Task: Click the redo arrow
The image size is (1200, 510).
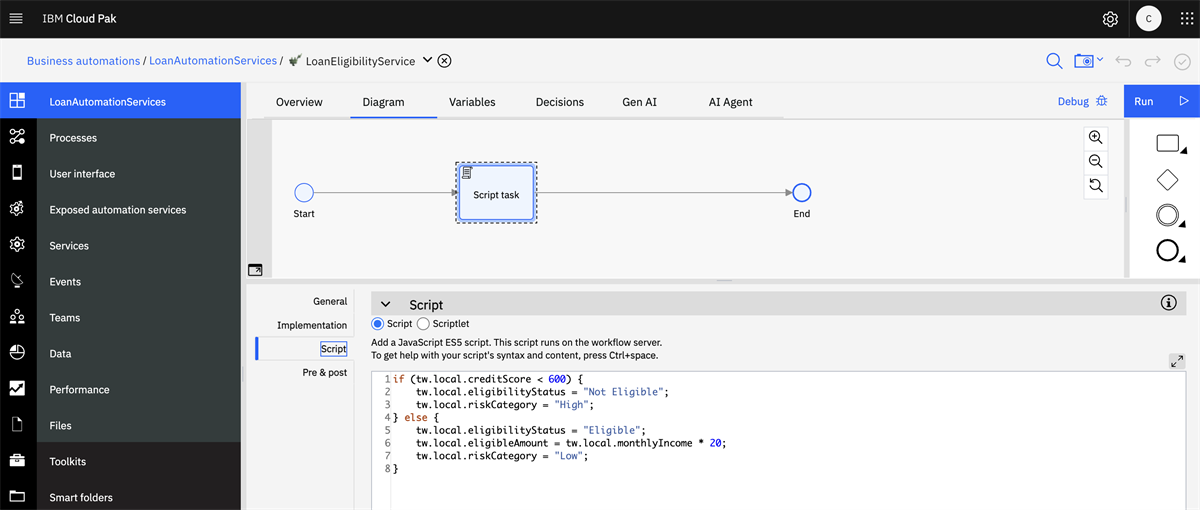Action: 1153,61
